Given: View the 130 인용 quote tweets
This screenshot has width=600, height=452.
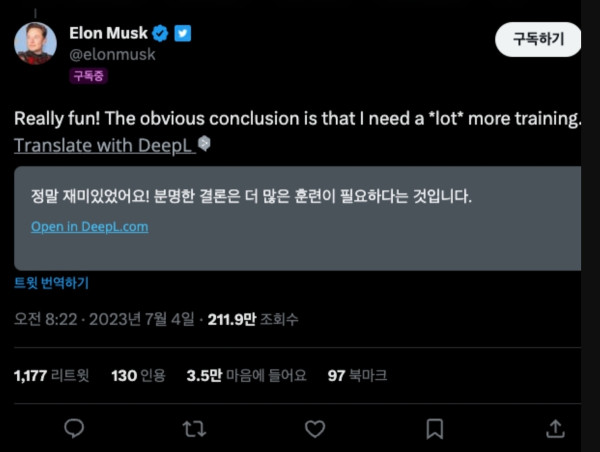Looking at the screenshot, I should click(137, 376).
